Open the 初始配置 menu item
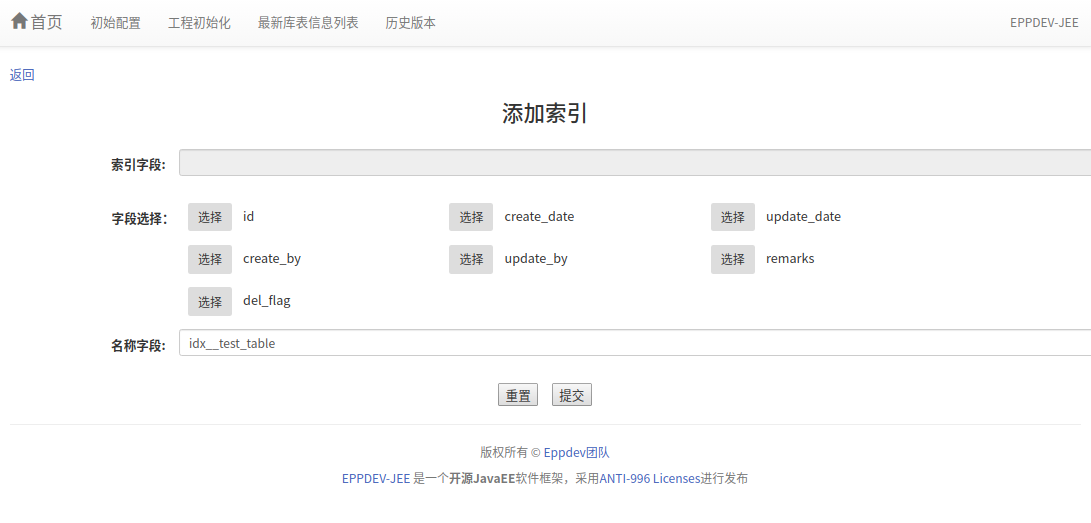 point(115,23)
